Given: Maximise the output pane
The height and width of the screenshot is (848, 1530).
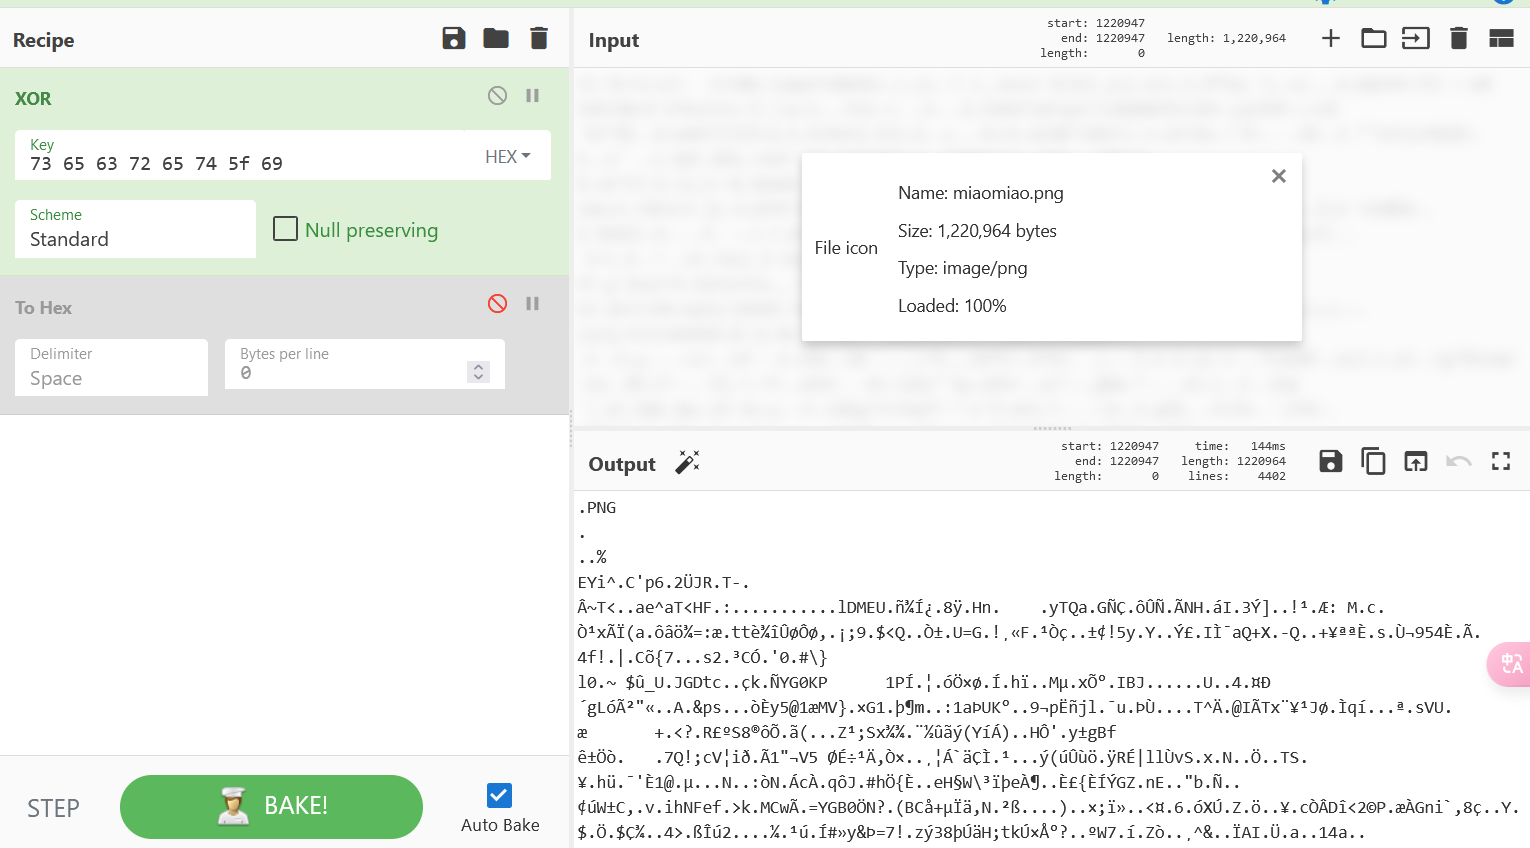Looking at the screenshot, I should tap(1501, 461).
